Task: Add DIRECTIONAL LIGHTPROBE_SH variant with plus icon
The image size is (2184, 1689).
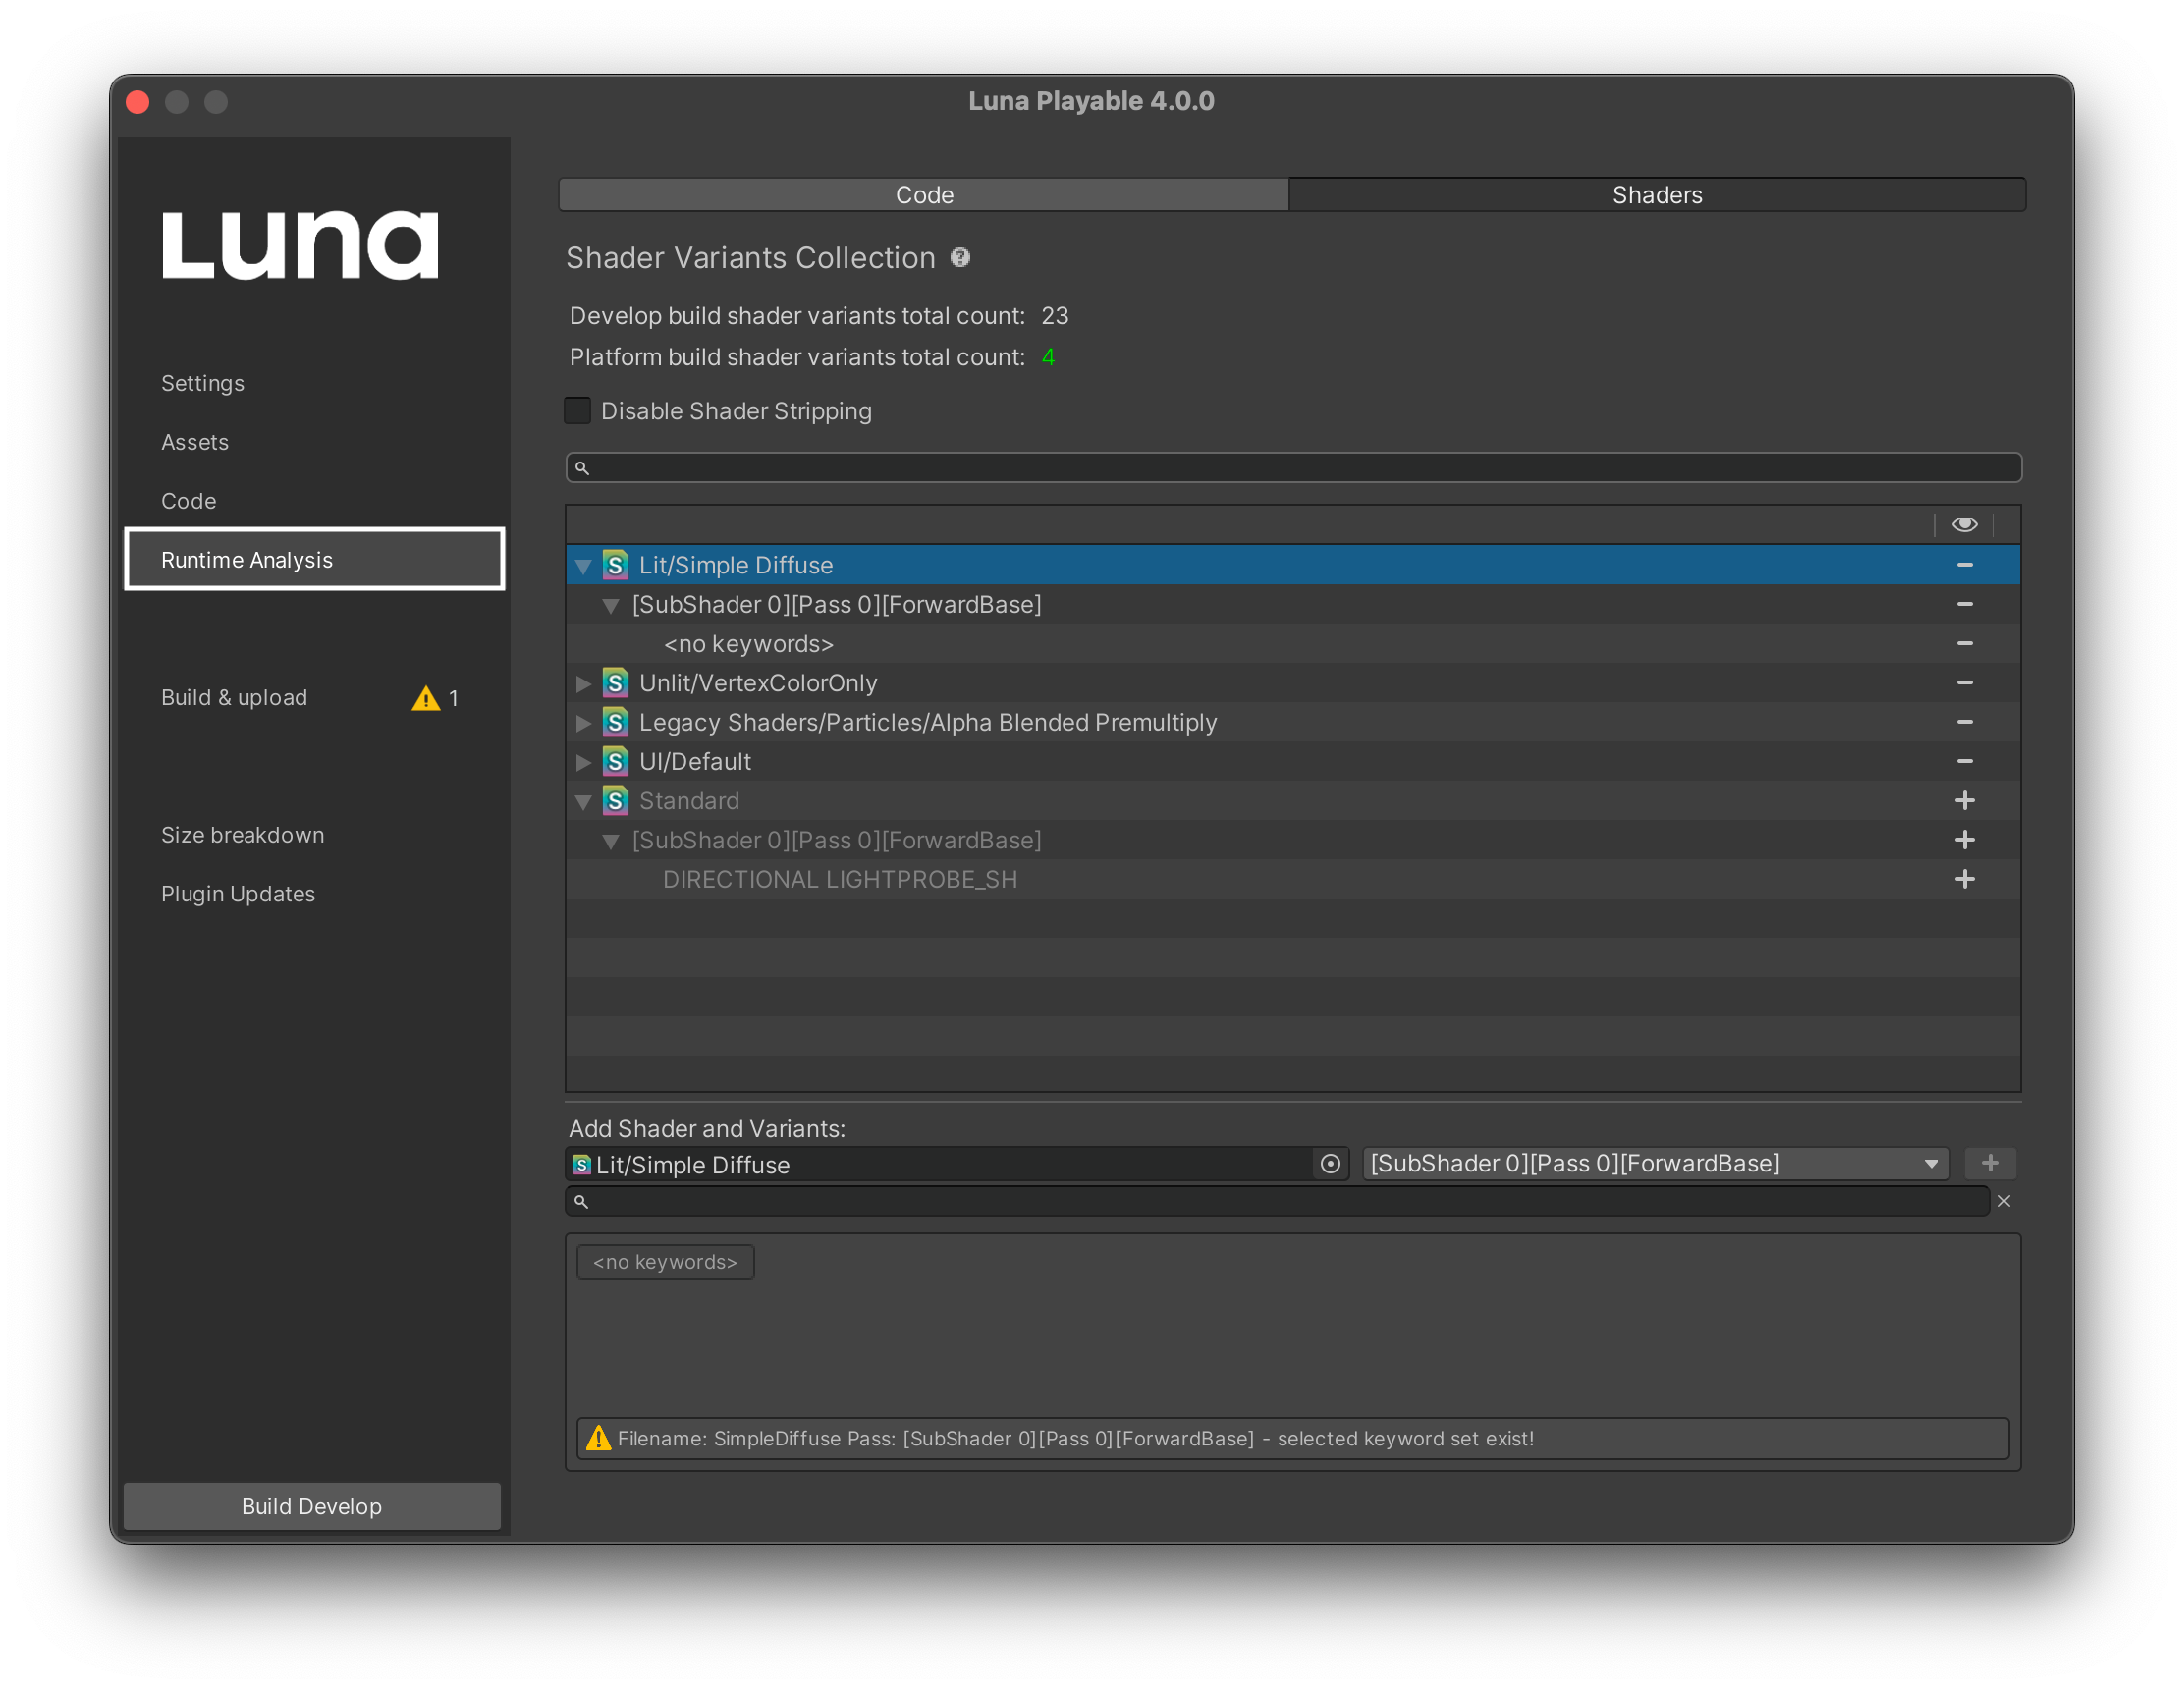Action: click(x=1964, y=879)
